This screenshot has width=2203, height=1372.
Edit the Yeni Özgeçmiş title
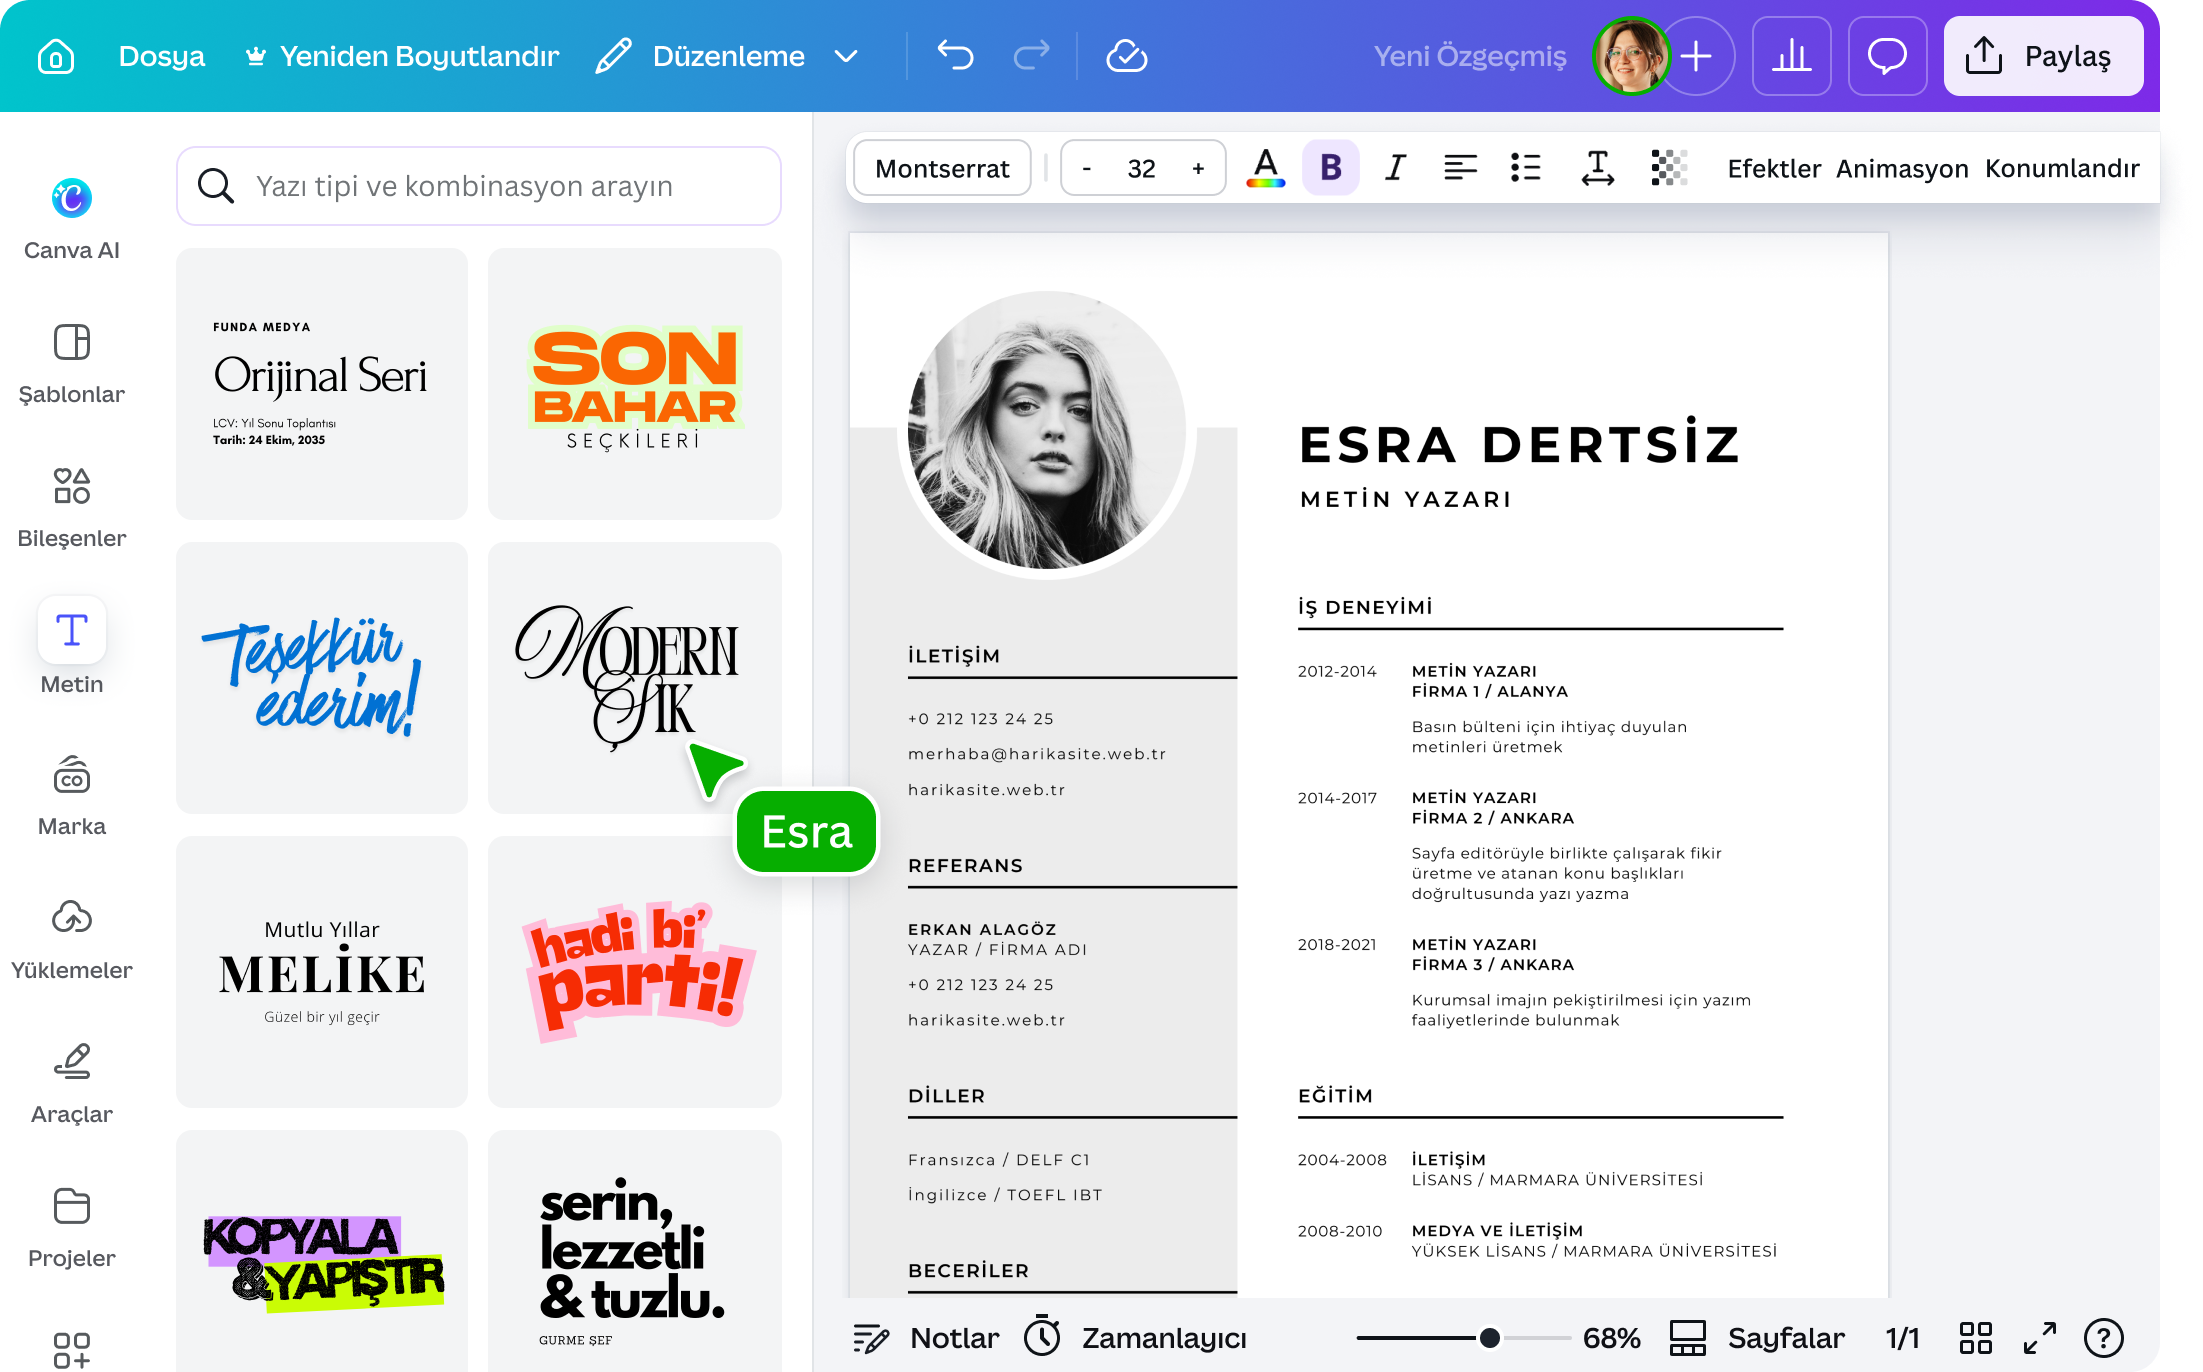tap(1470, 56)
